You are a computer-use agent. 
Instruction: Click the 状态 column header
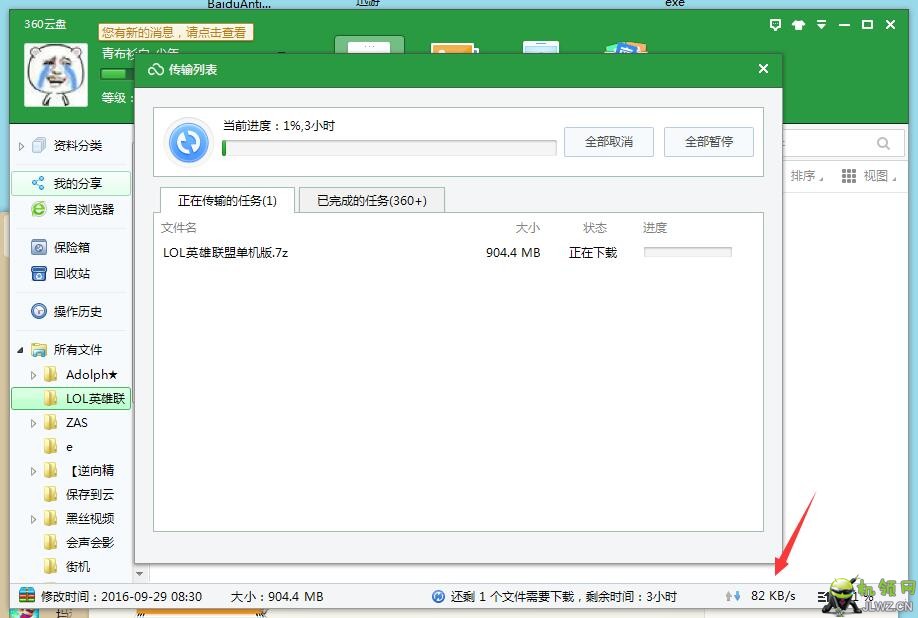[595, 228]
